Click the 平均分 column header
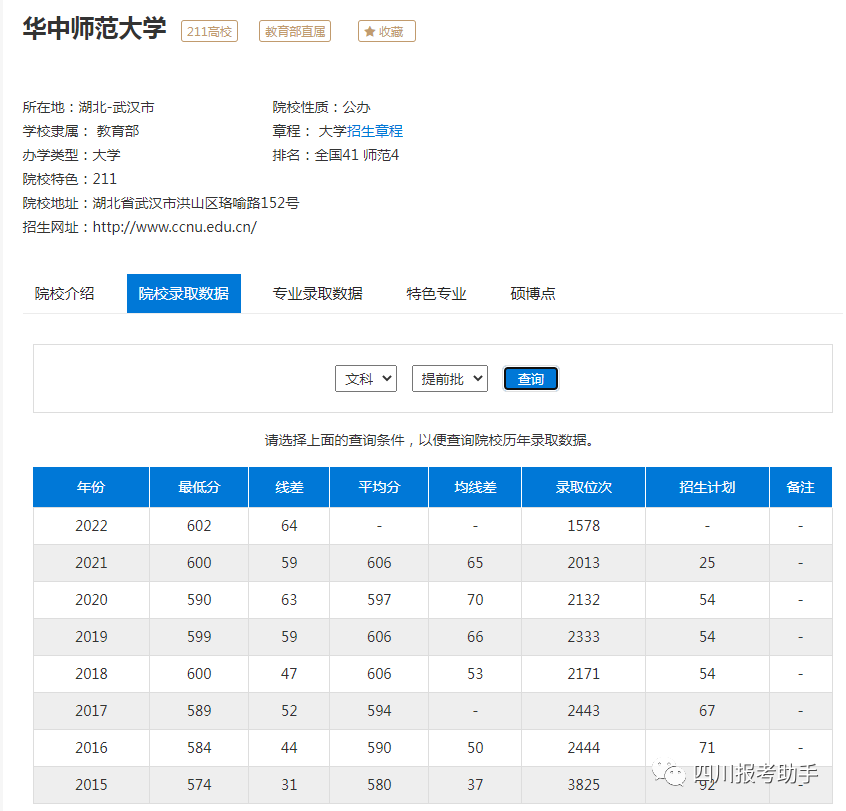The image size is (846, 811). coord(379,487)
